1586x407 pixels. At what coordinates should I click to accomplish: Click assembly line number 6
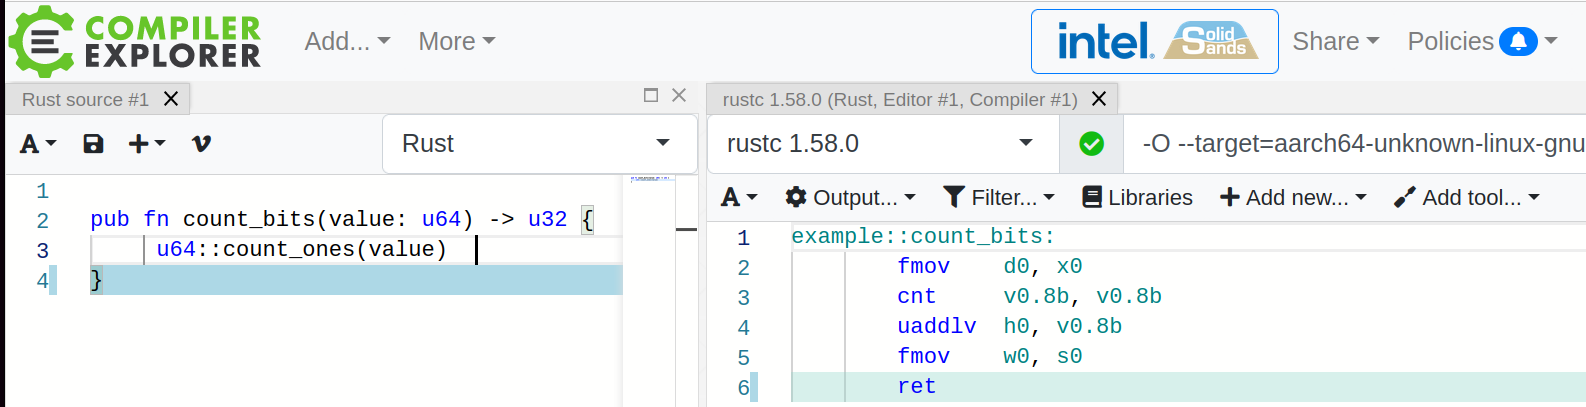coord(743,388)
